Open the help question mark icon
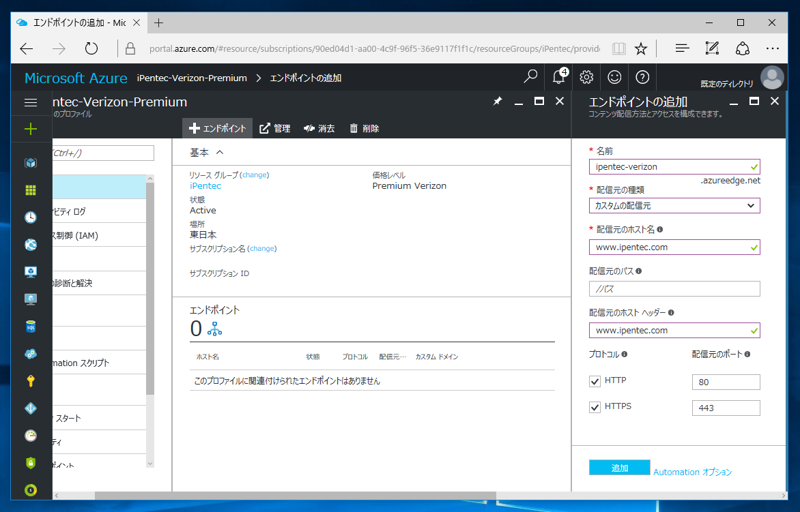 click(642, 77)
